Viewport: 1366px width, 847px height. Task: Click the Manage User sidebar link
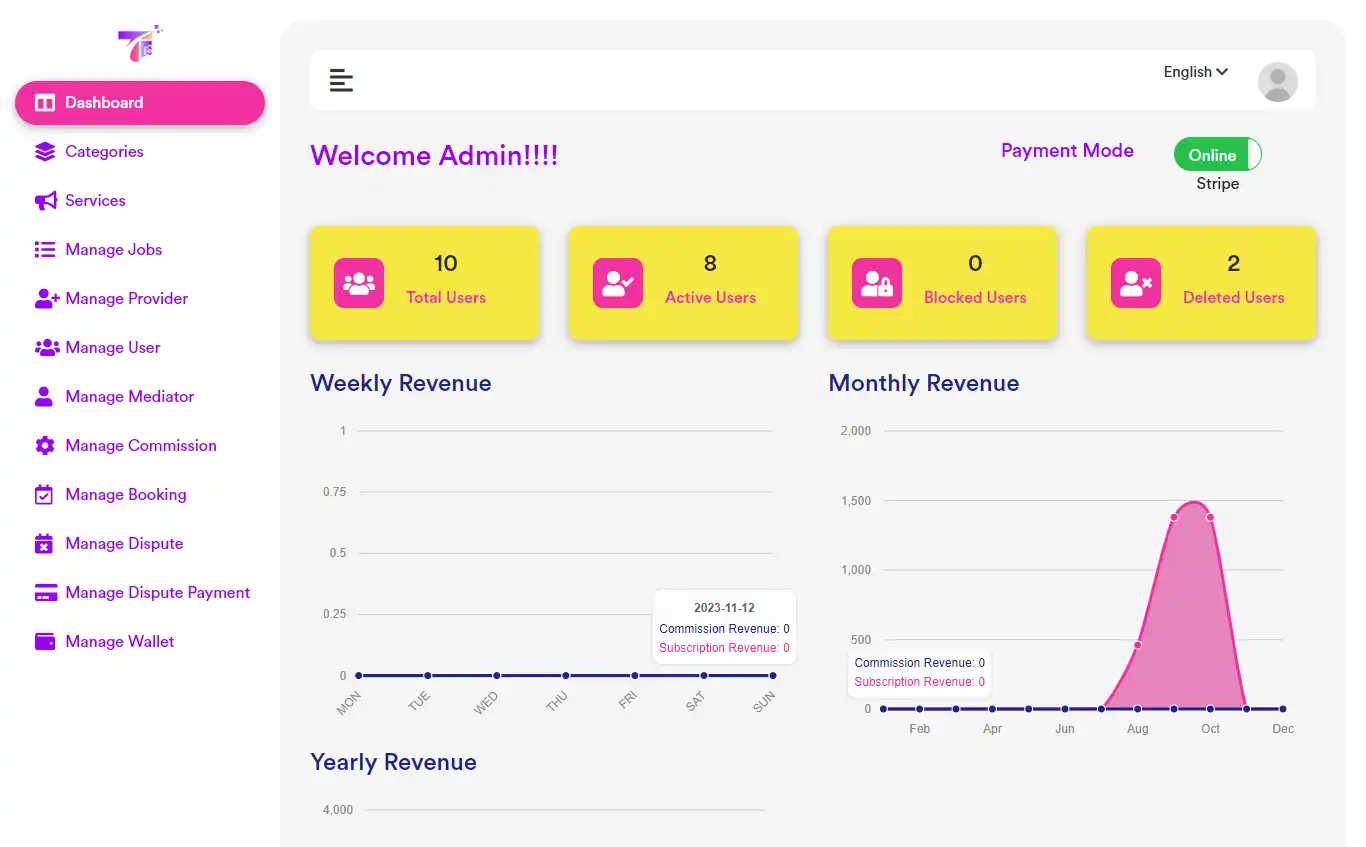click(x=112, y=347)
